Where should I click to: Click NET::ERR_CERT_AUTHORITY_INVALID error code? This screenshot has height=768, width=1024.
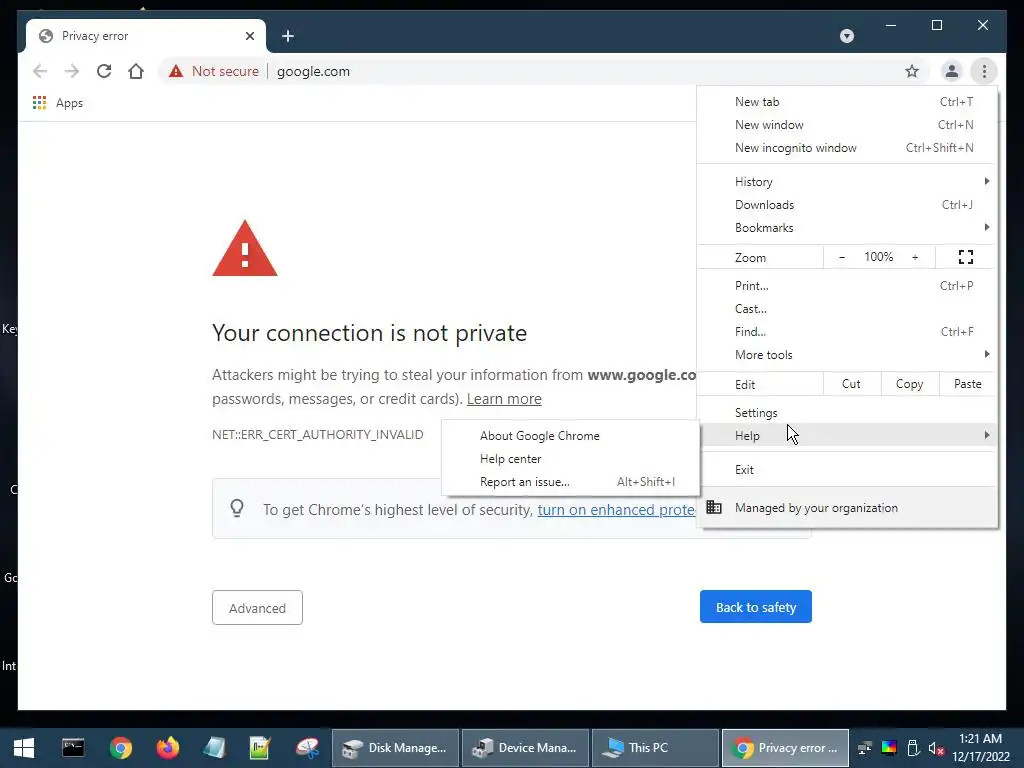coord(317,434)
